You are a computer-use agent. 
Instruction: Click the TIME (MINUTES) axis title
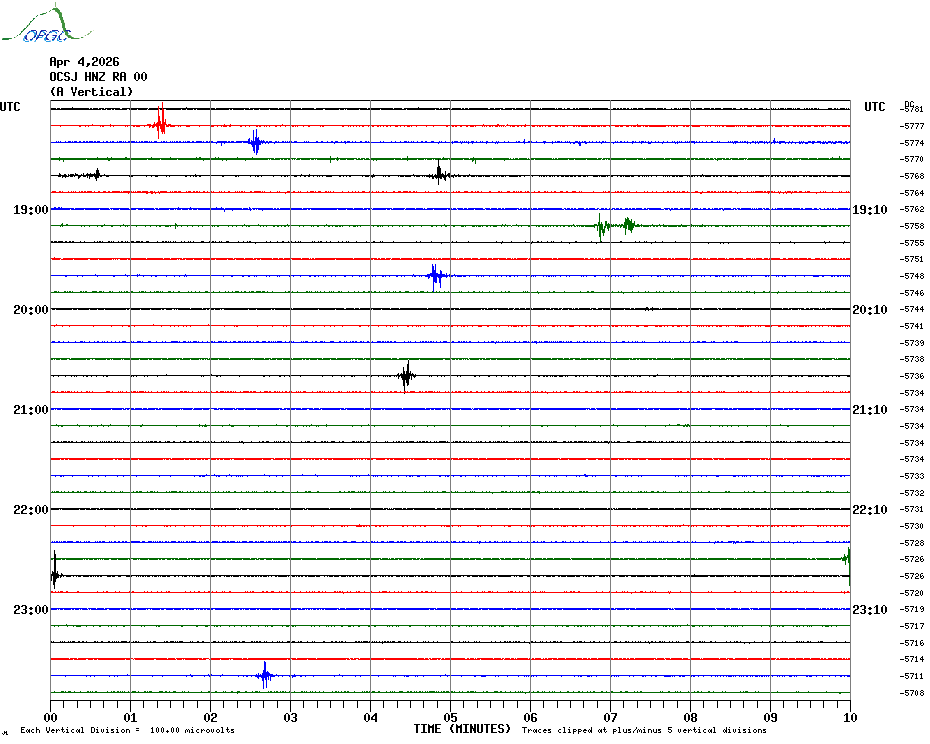(462, 729)
